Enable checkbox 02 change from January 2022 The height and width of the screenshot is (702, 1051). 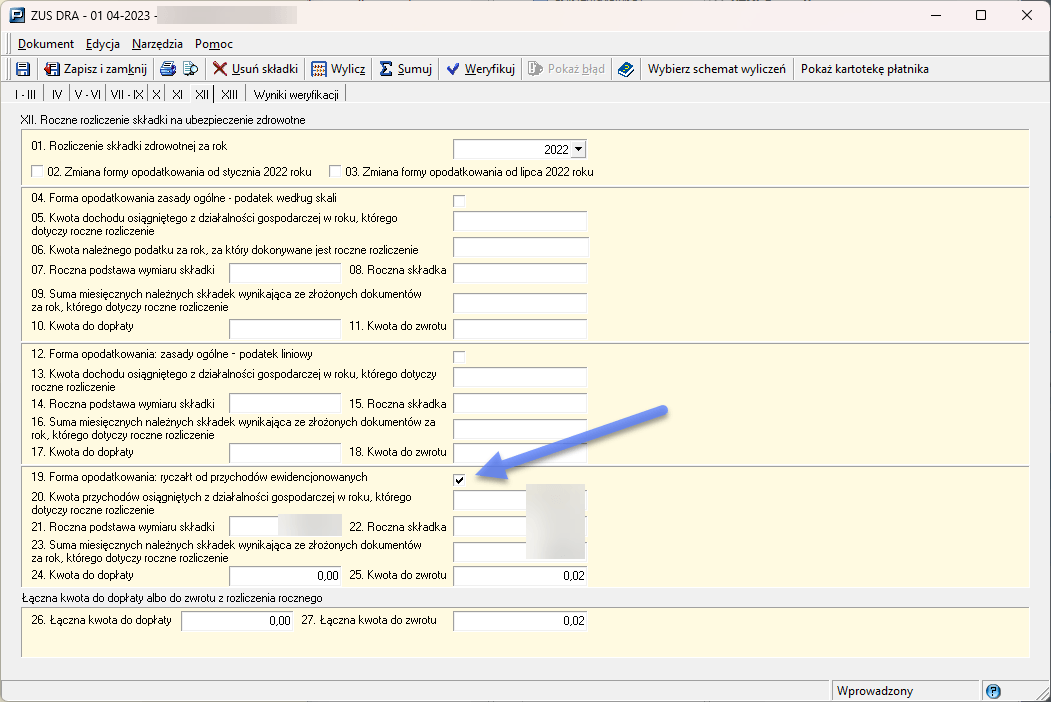point(38,171)
